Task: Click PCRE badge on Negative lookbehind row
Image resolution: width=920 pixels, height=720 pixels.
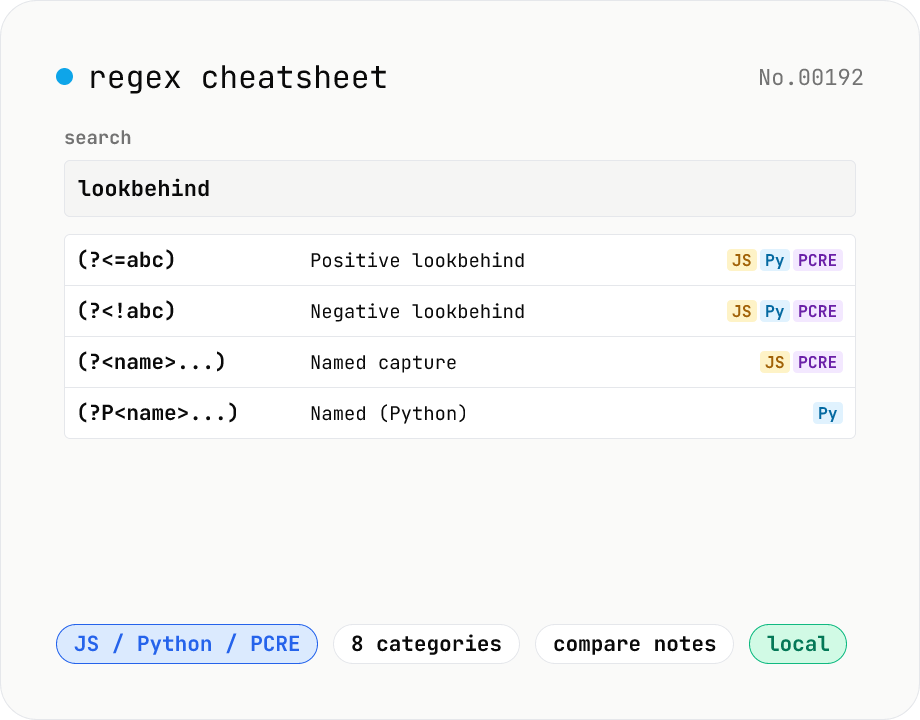Action: (817, 311)
